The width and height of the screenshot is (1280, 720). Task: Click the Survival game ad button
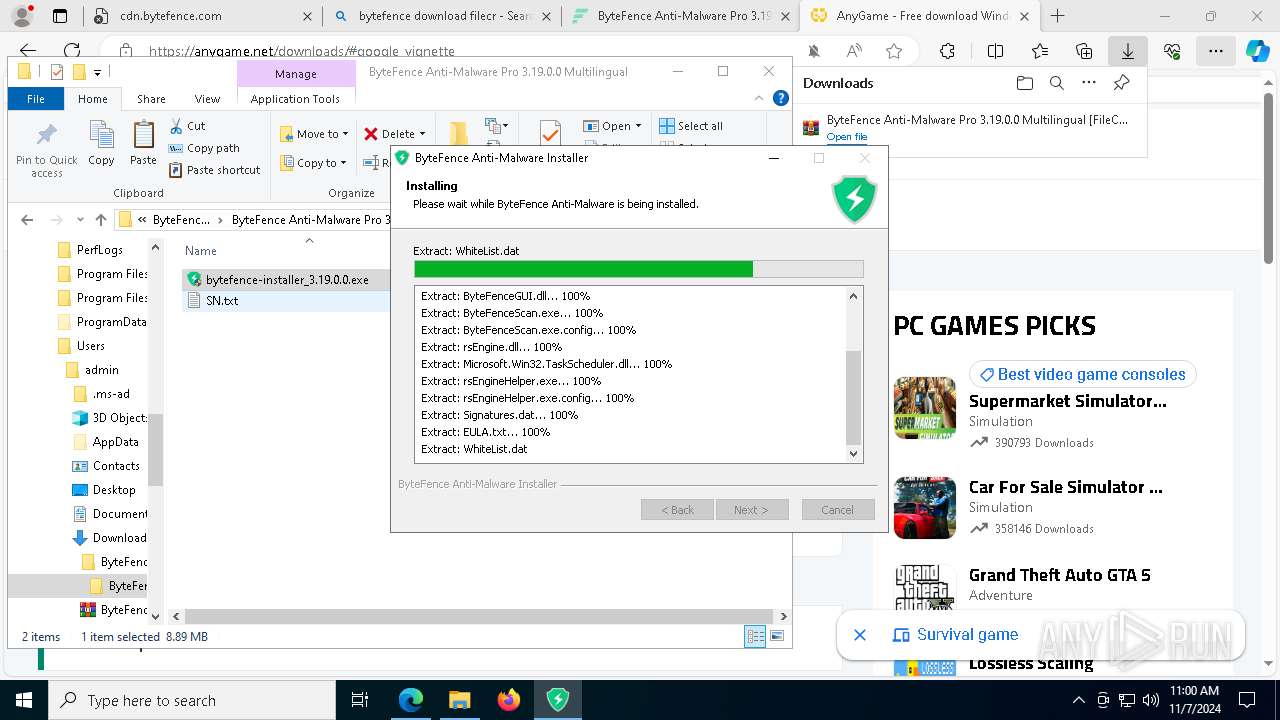955,634
